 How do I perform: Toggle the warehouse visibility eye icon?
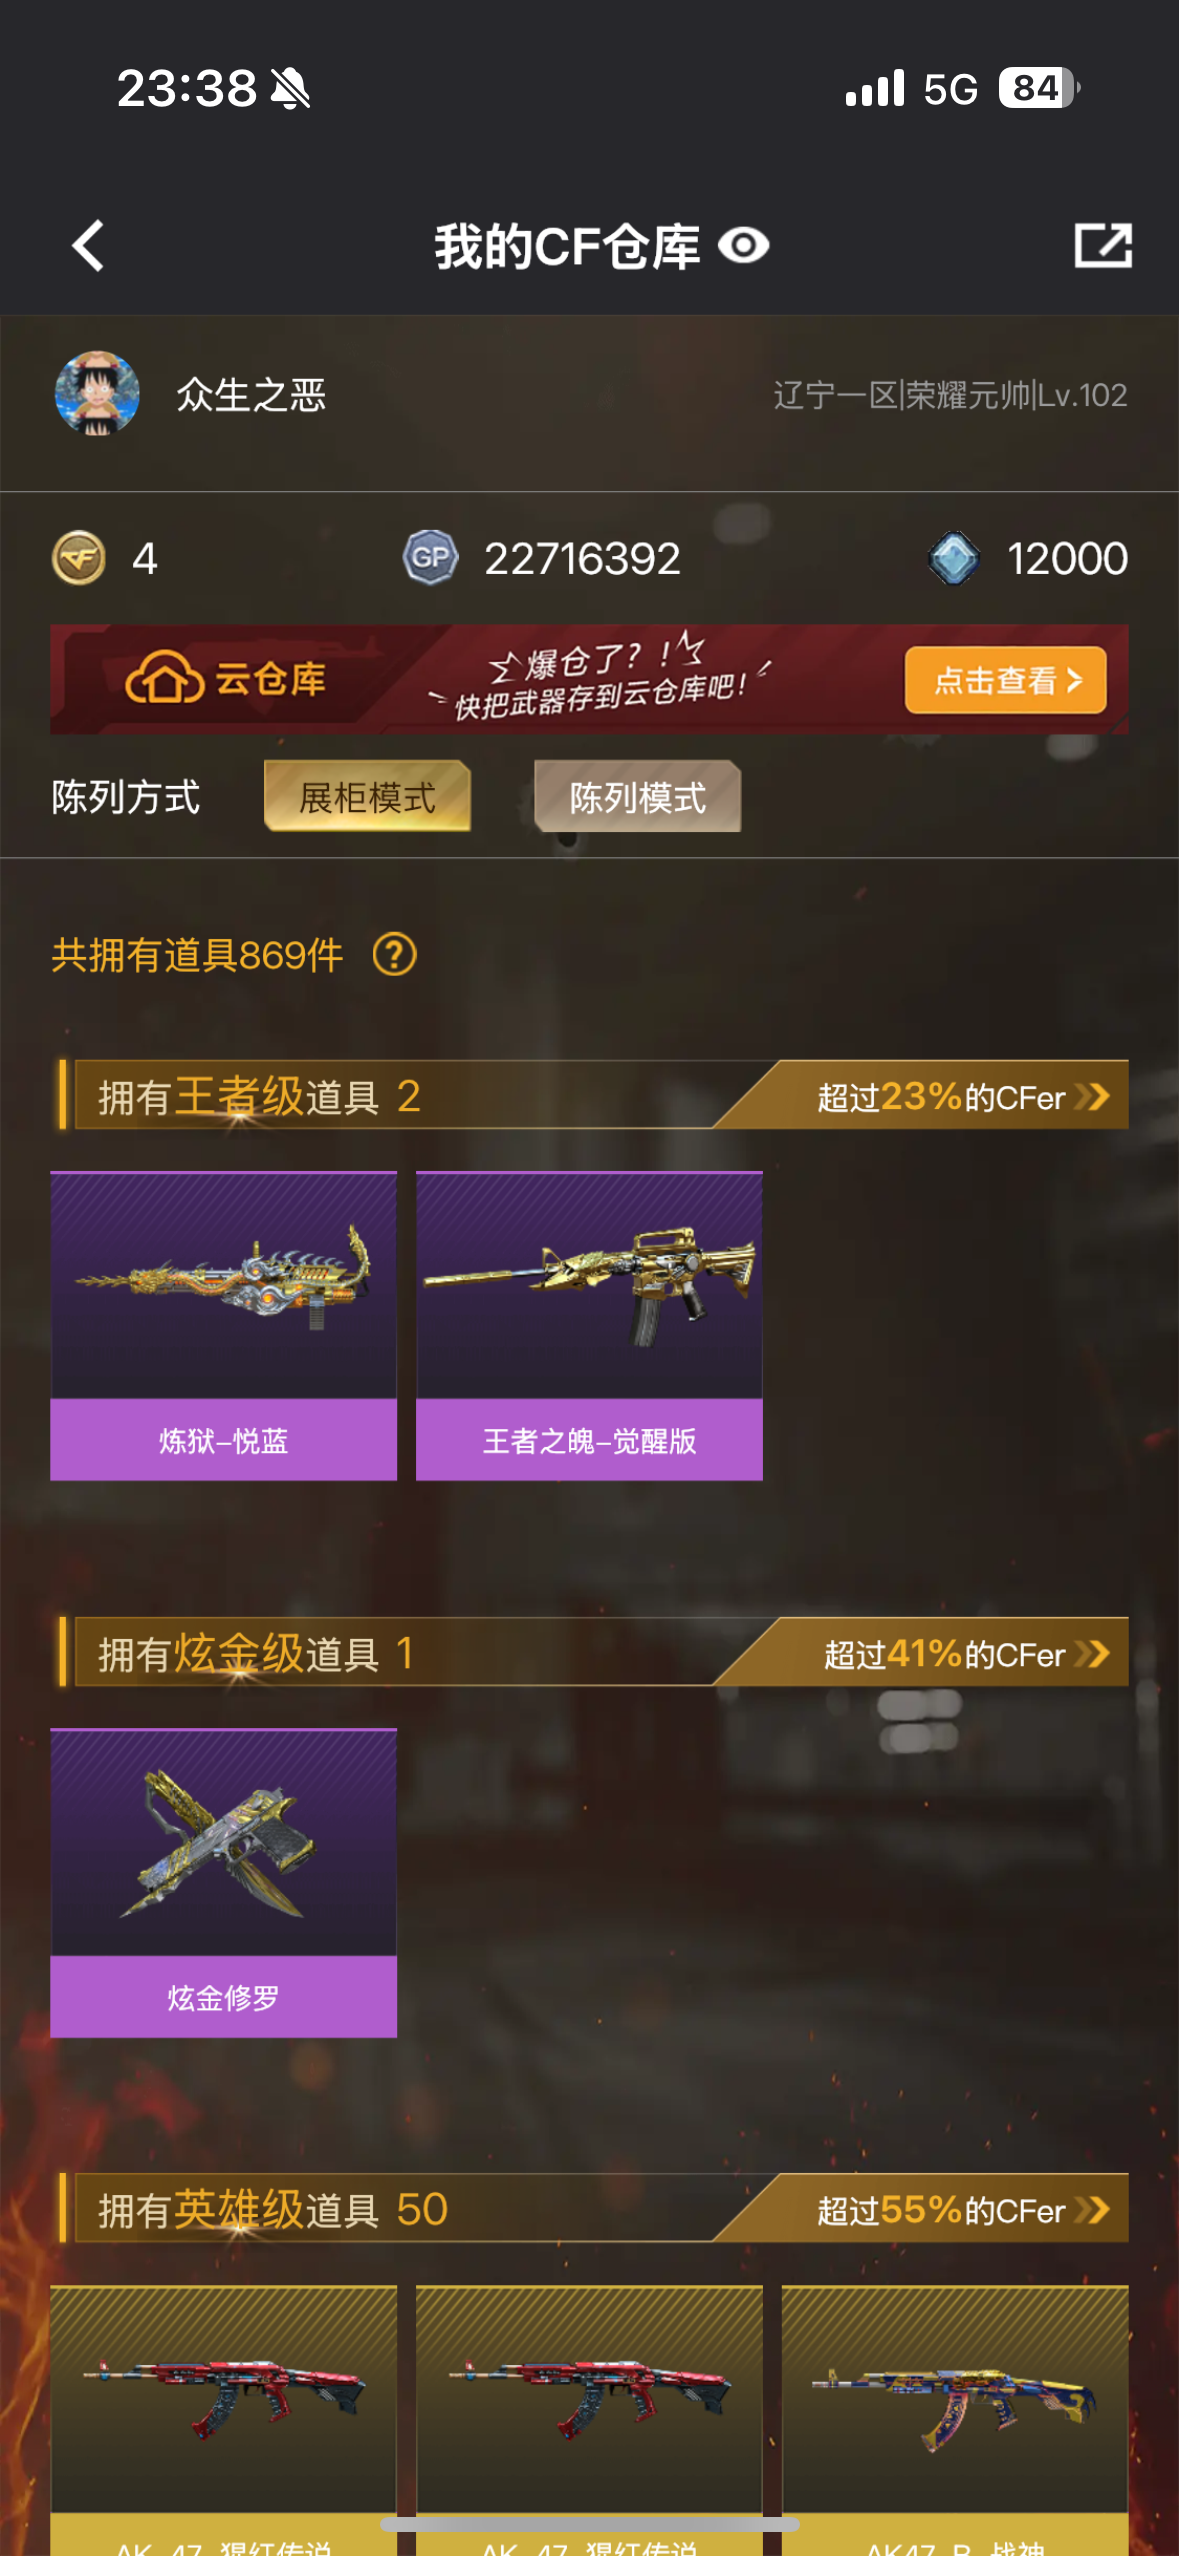pos(744,246)
